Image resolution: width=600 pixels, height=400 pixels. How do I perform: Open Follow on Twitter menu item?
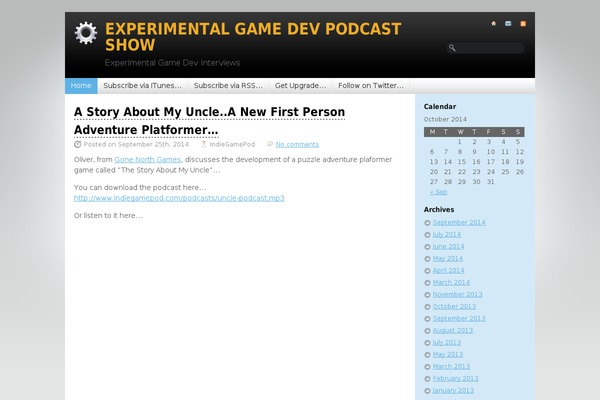(x=371, y=86)
